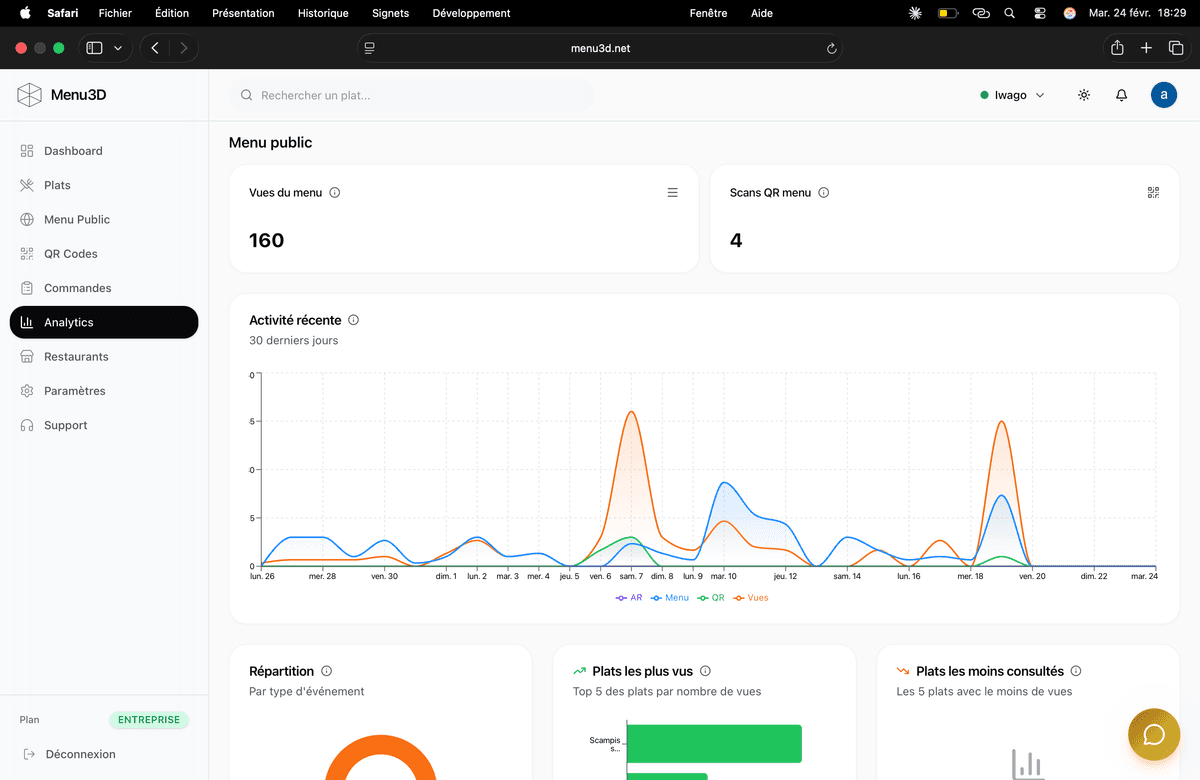This screenshot has width=1200, height=780.
Task: Toggle the light/dark theme sun icon
Action: click(x=1084, y=95)
